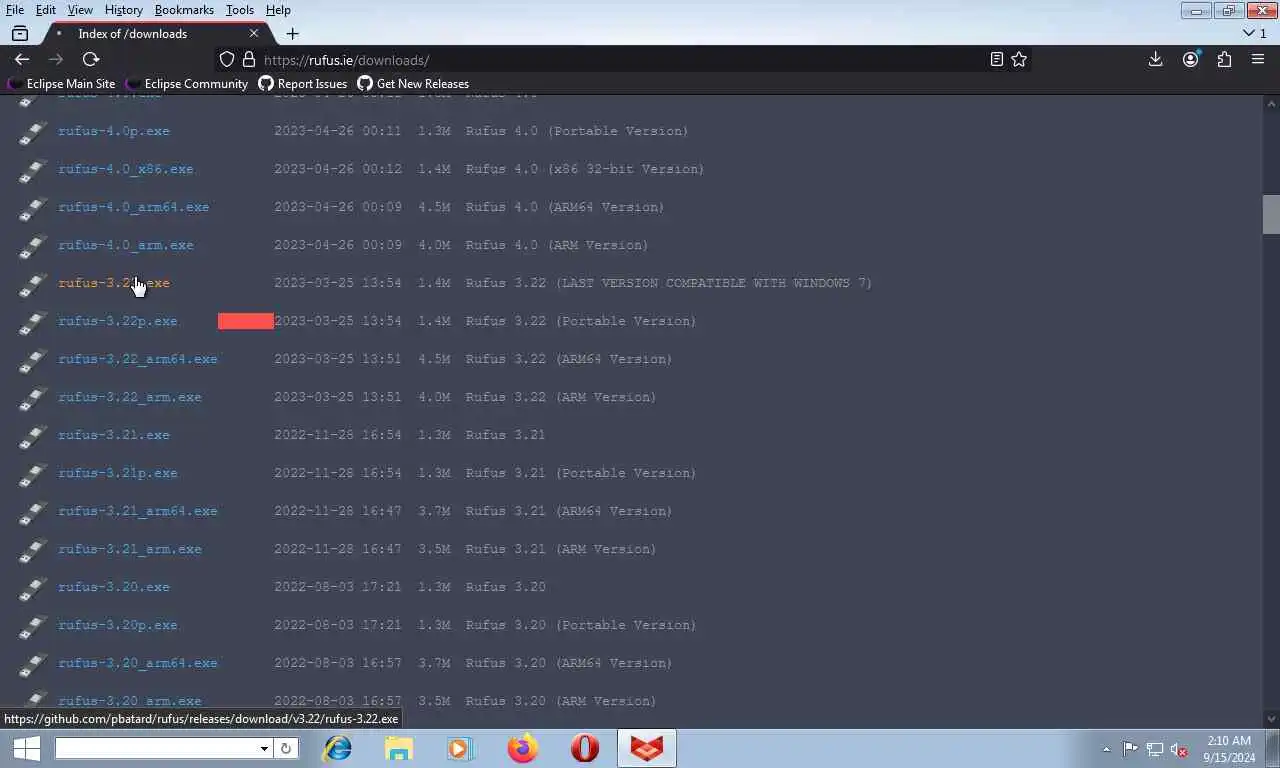Open Get New Releases bookmark
The image size is (1280, 768).
click(413, 84)
